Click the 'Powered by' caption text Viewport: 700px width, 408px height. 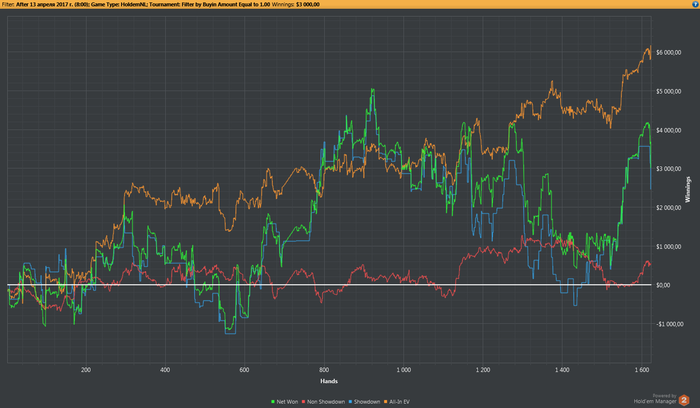[x=664, y=396]
